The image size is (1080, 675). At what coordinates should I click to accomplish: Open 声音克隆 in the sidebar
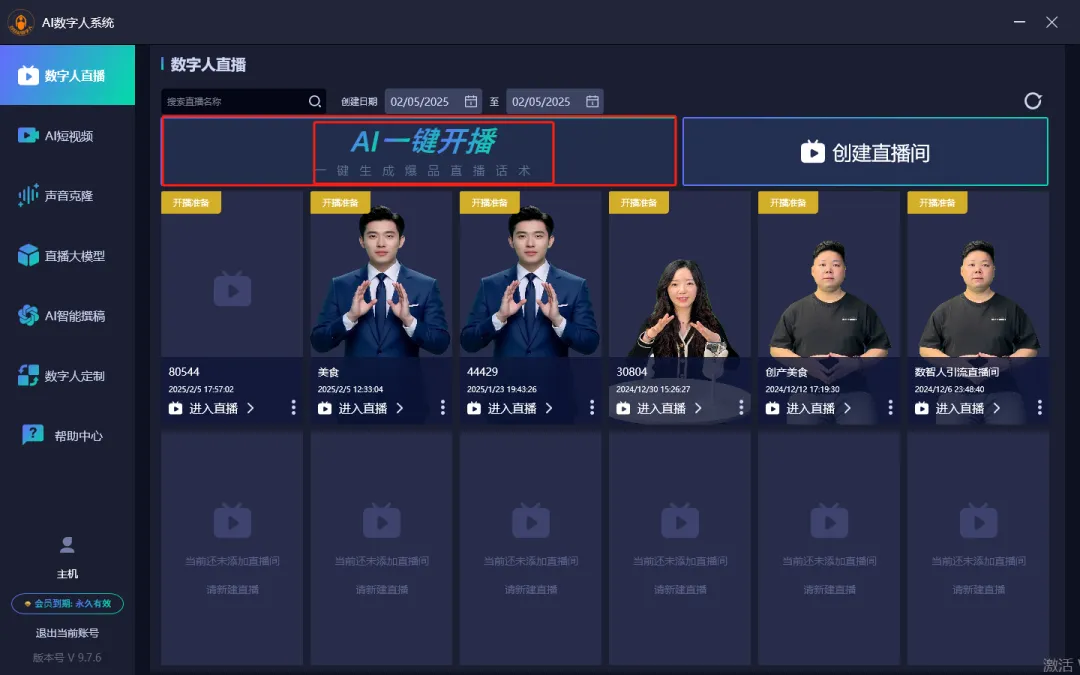coord(68,196)
